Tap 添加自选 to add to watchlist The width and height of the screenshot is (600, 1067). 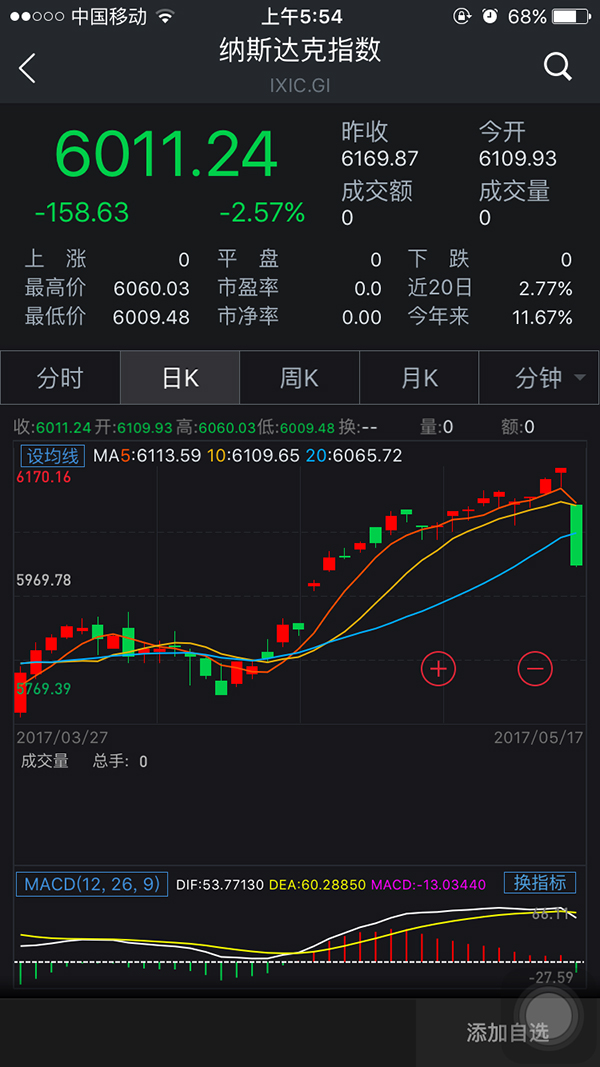pos(507,1033)
